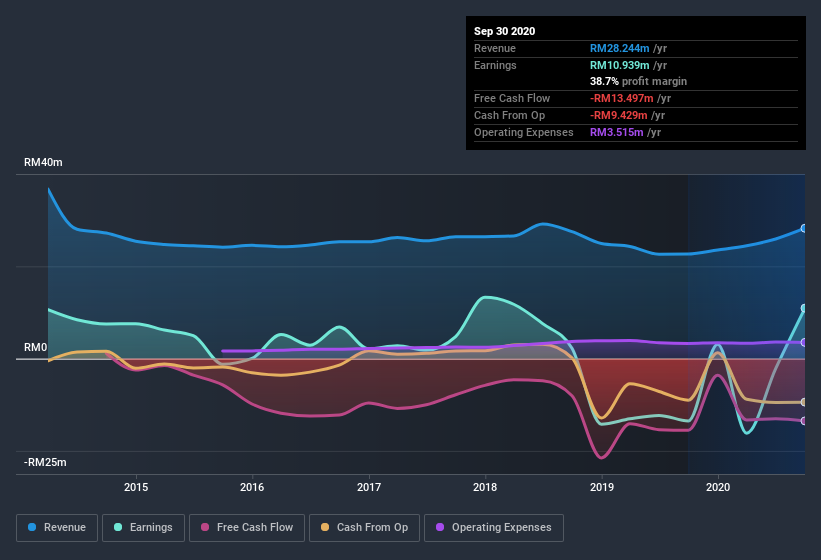
Task: Hide the Cash From Op series
Action: click(364, 528)
